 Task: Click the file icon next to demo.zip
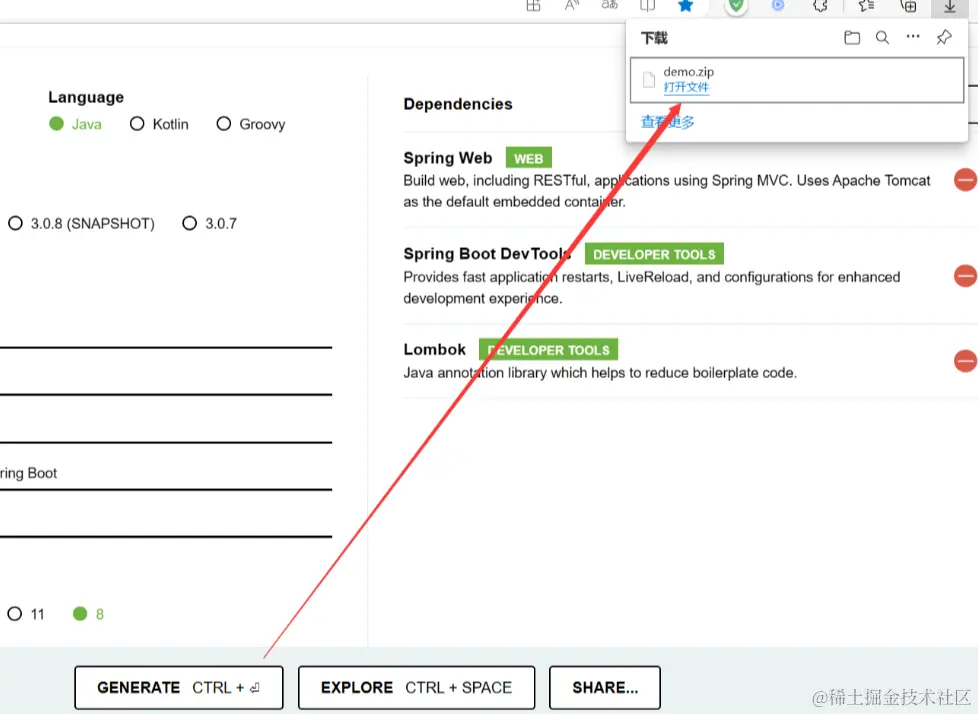coord(649,80)
